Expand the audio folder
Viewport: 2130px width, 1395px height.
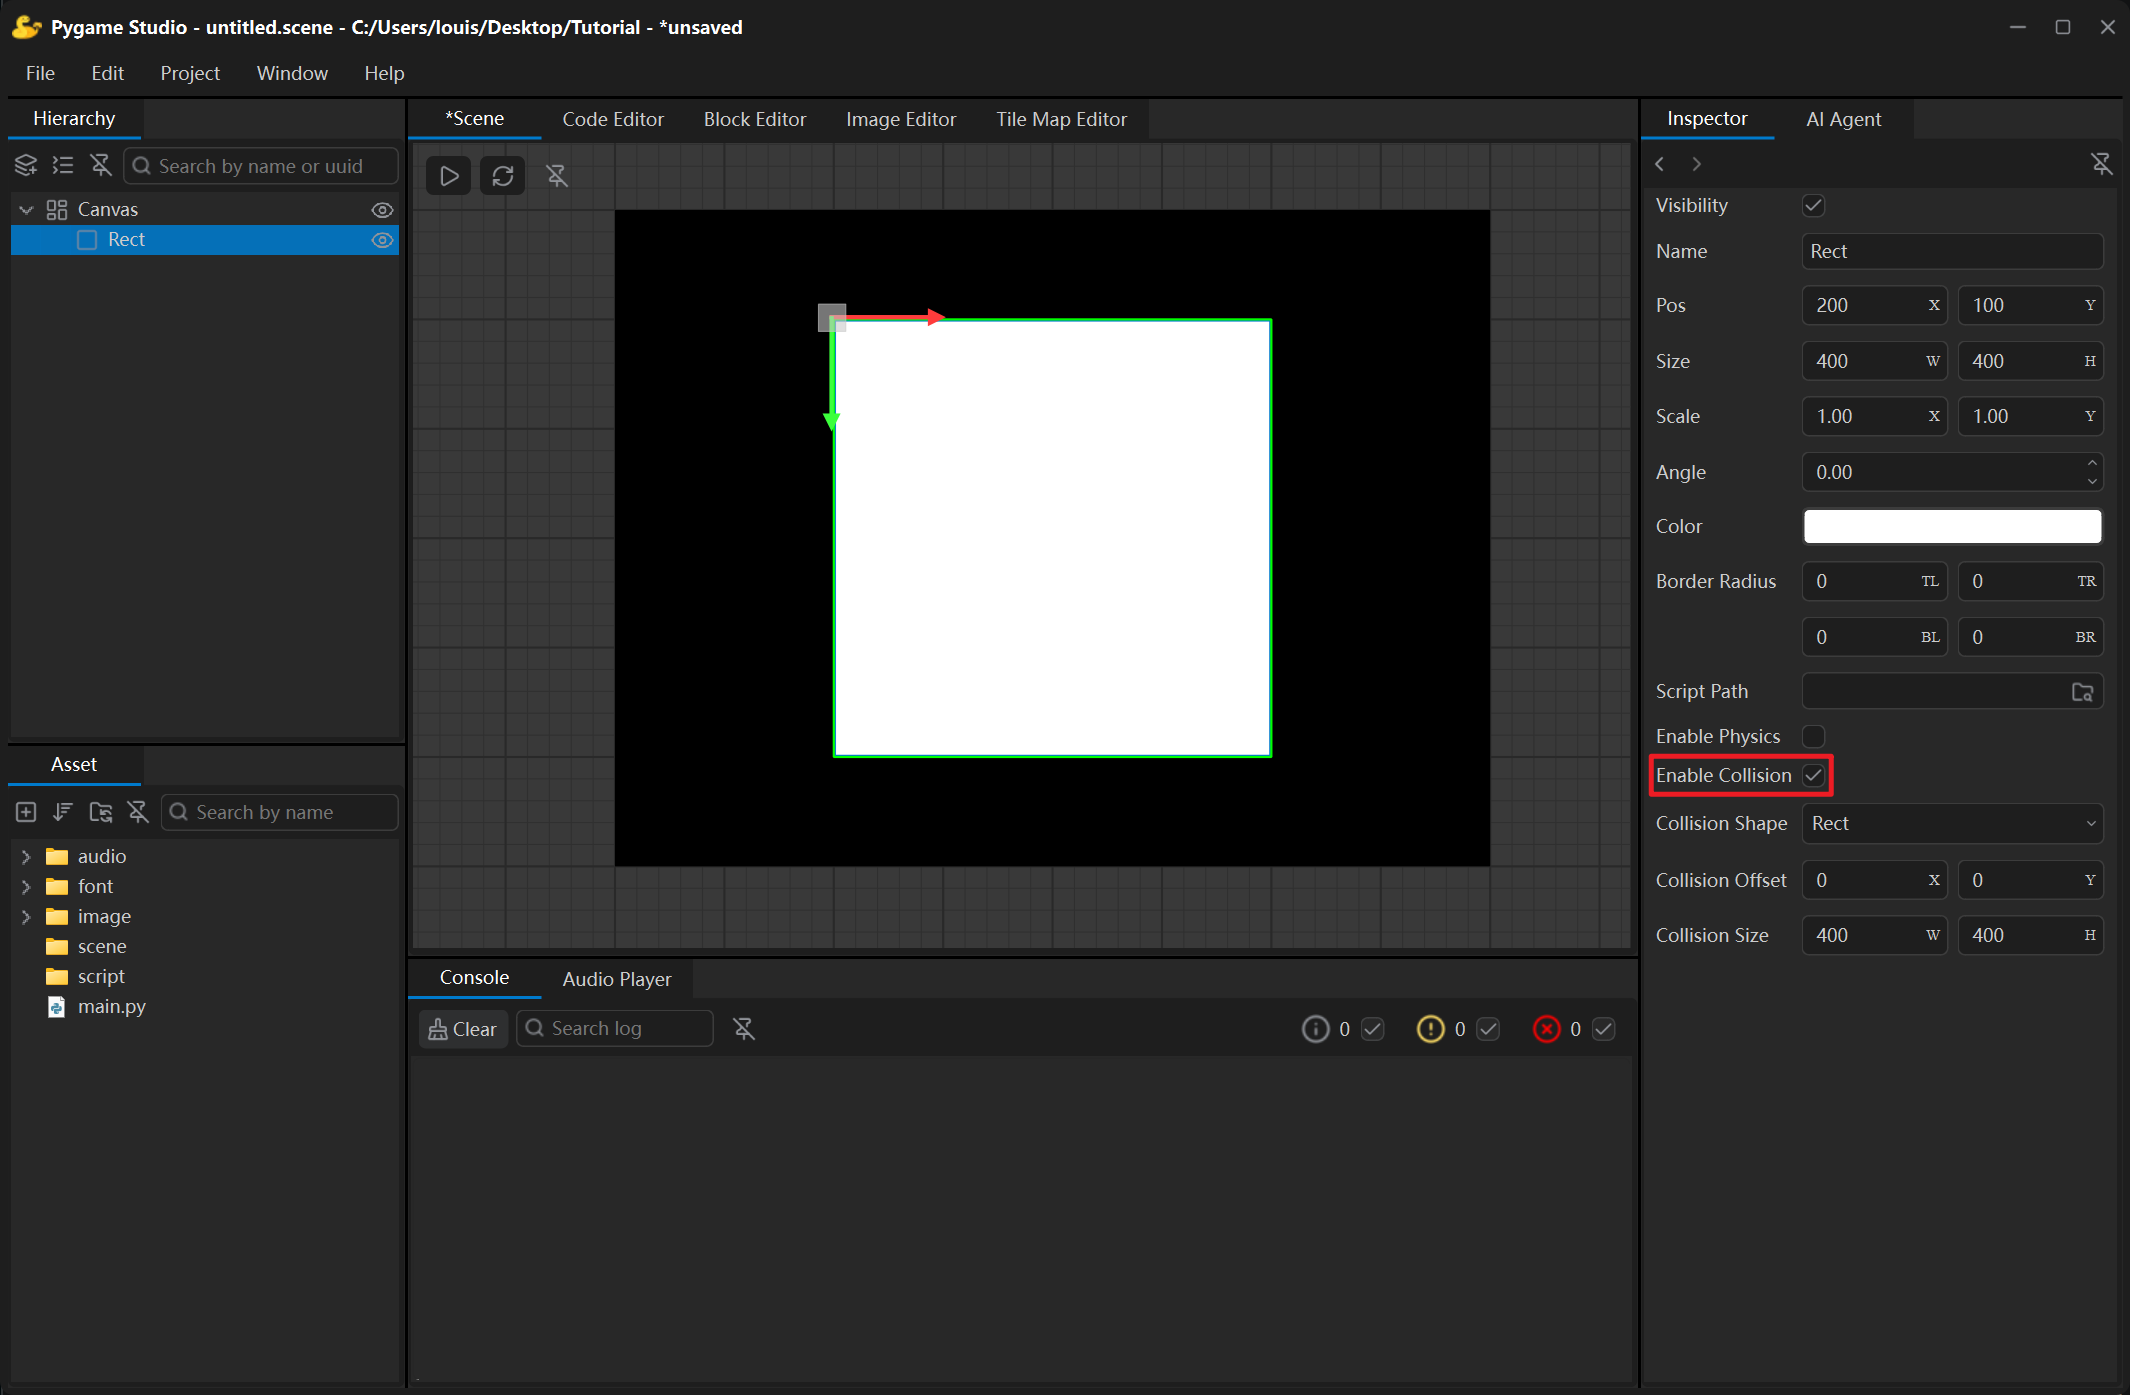coord(26,857)
